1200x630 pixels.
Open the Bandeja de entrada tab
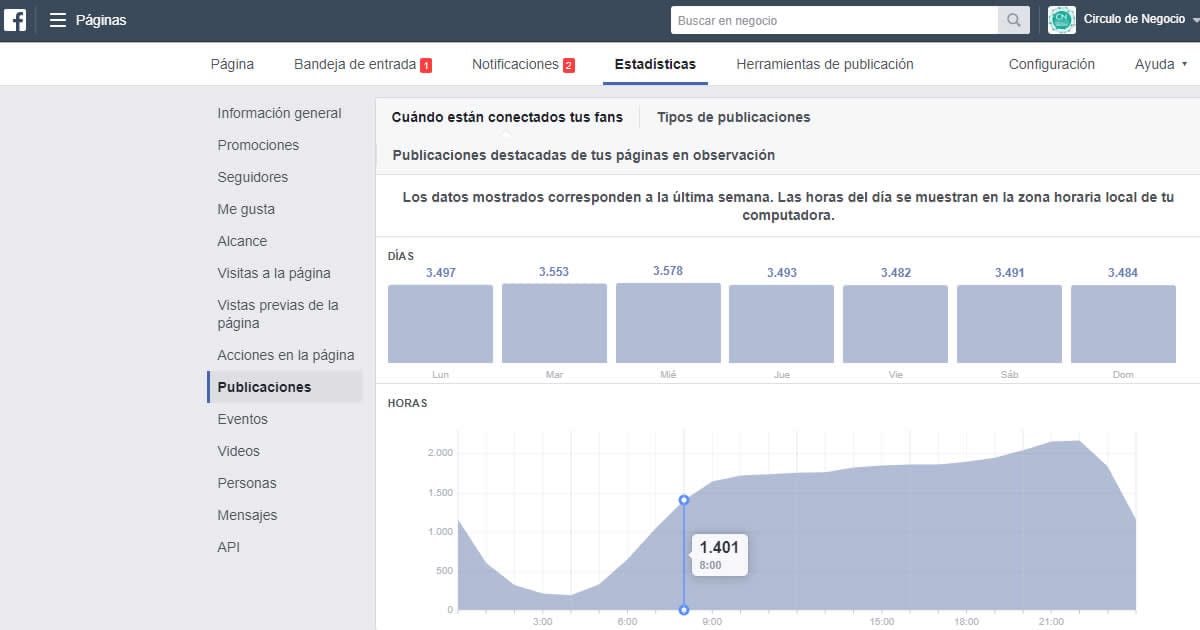[355, 64]
